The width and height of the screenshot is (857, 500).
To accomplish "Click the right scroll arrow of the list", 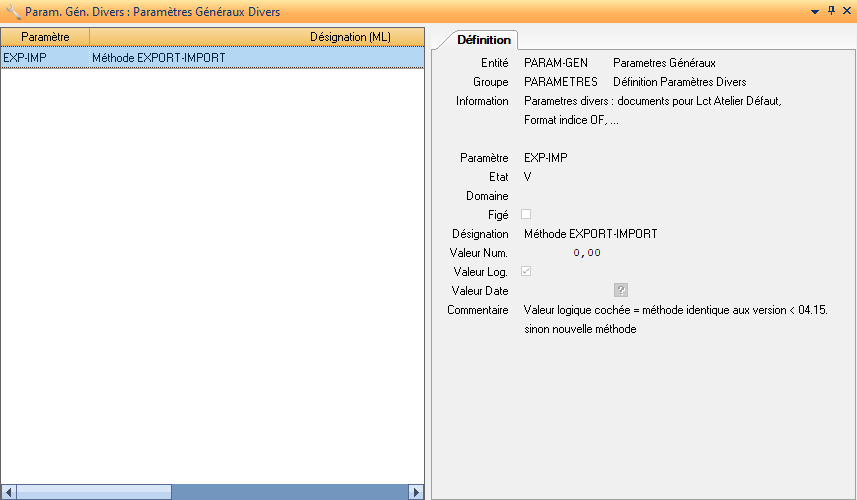I will tap(416, 492).
